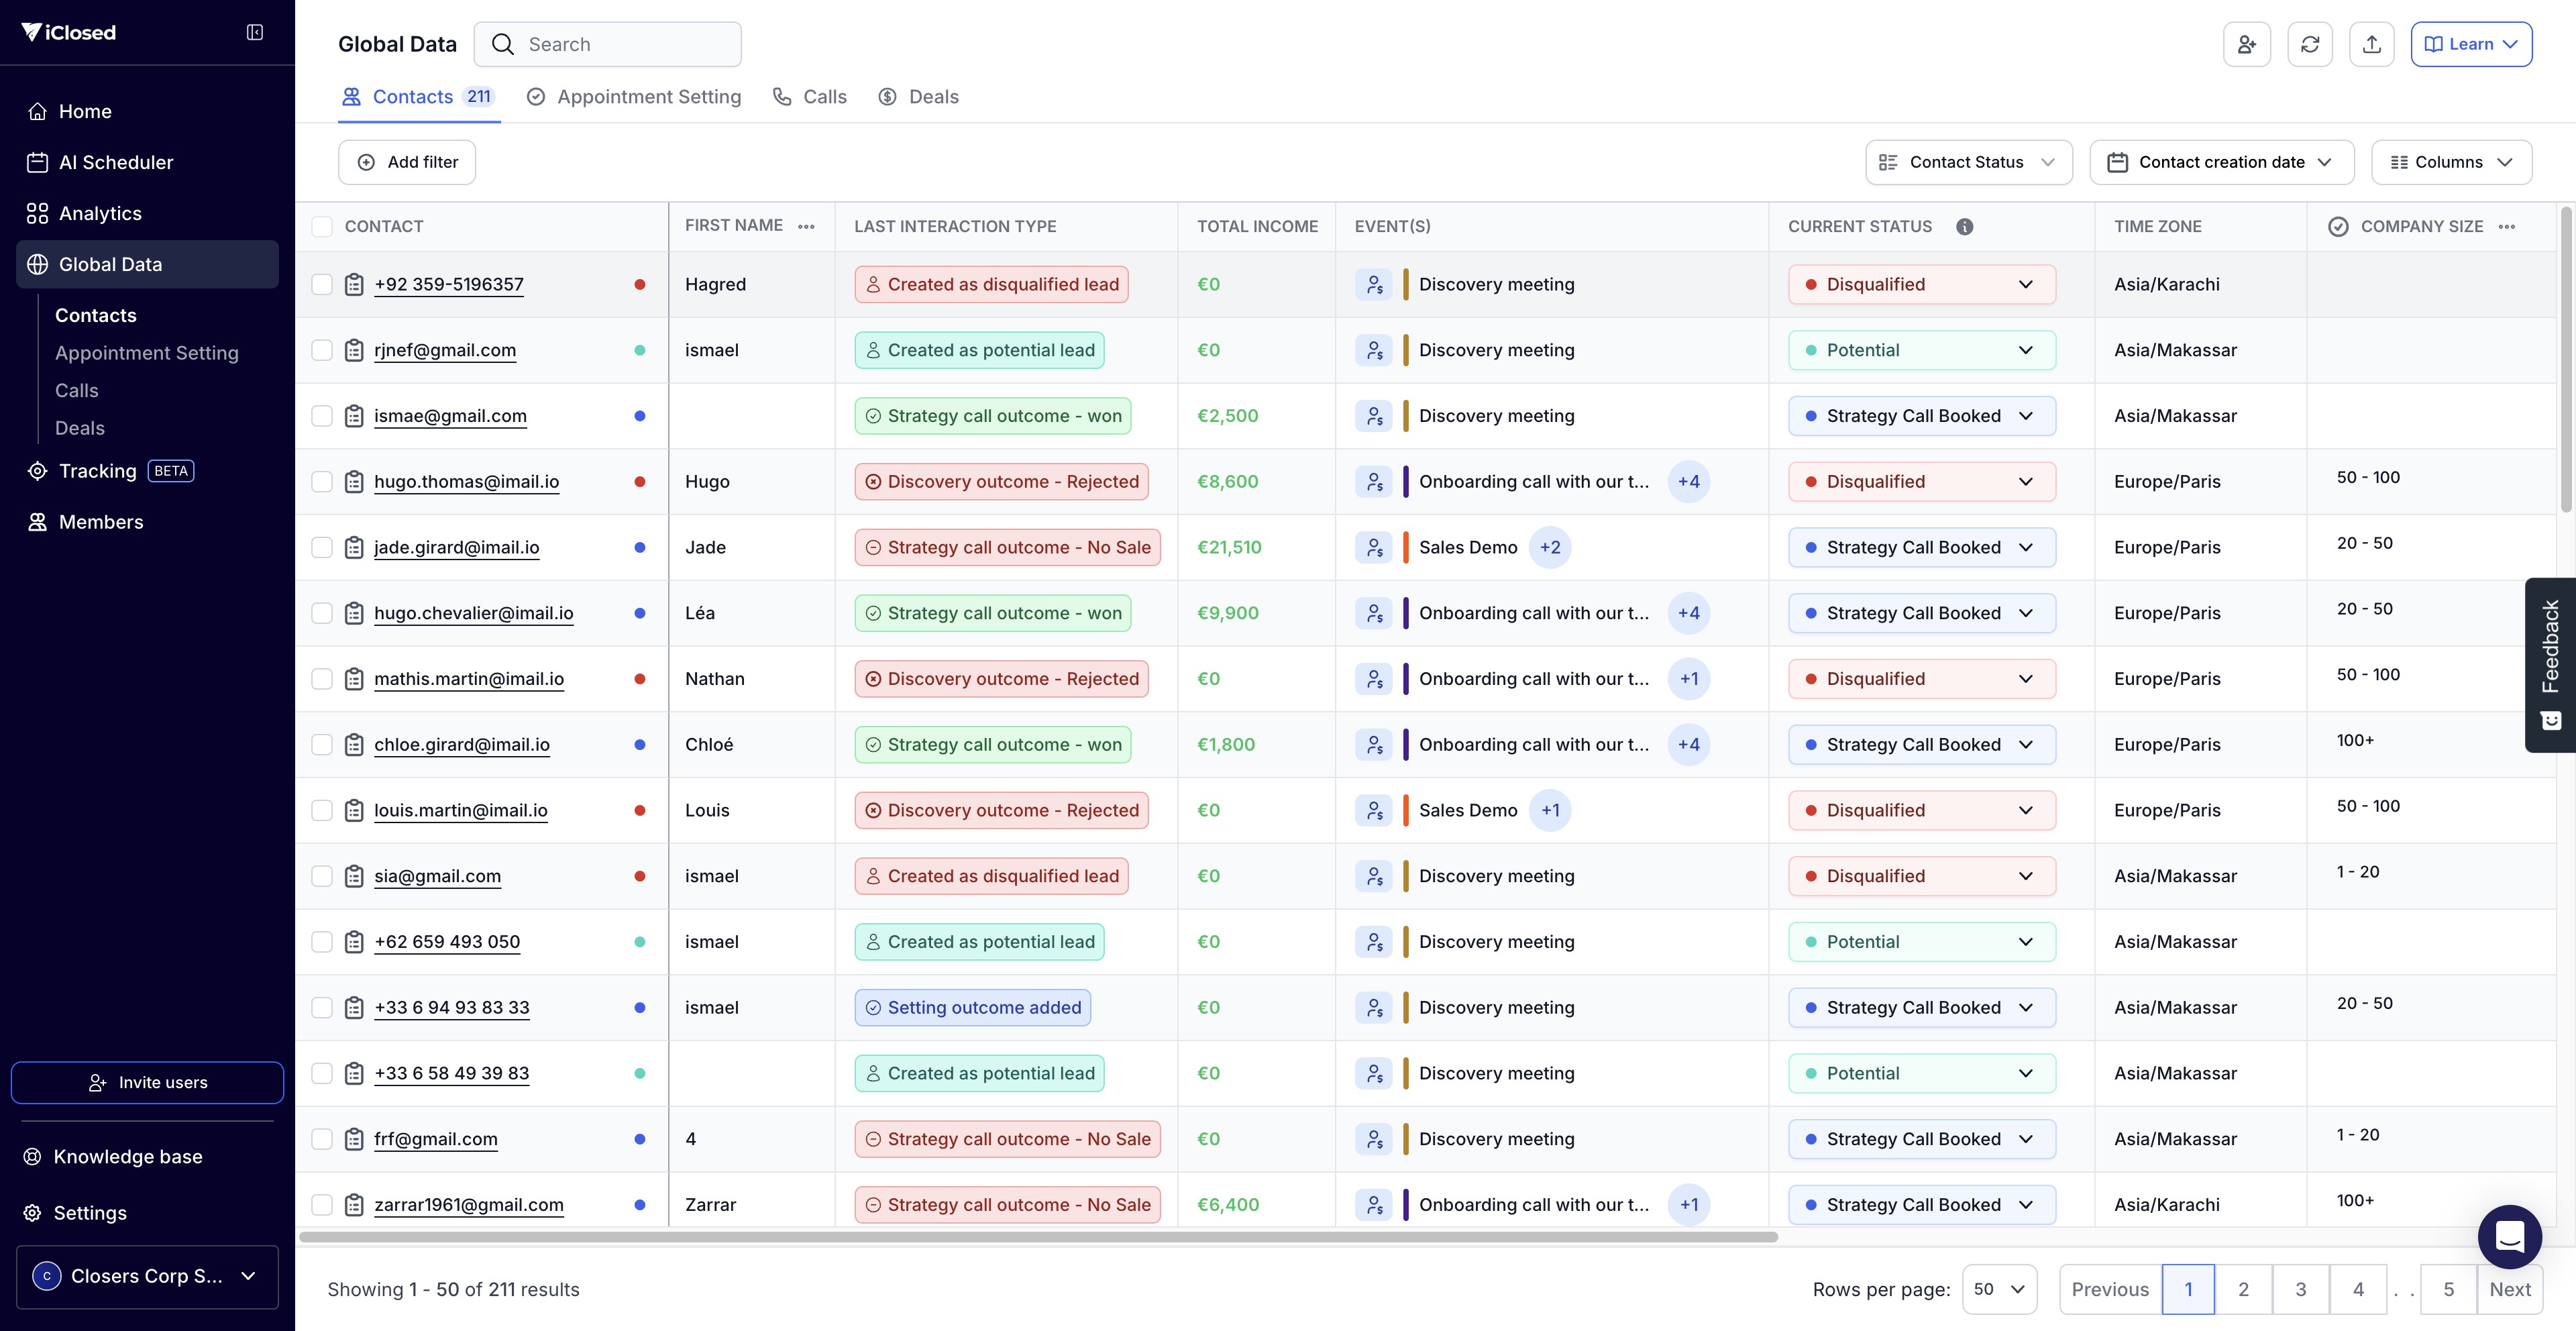Toggle the select-all contacts checkbox

(322, 227)
